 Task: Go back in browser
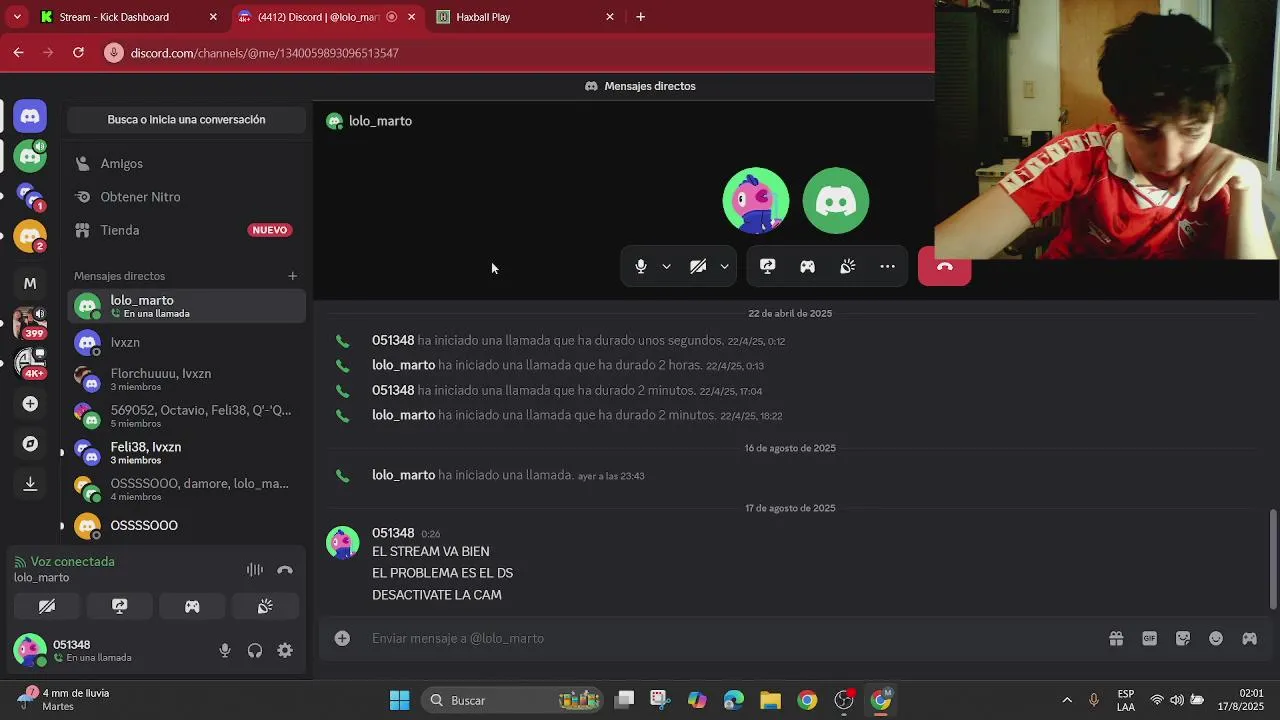click(x=18, y=53)
